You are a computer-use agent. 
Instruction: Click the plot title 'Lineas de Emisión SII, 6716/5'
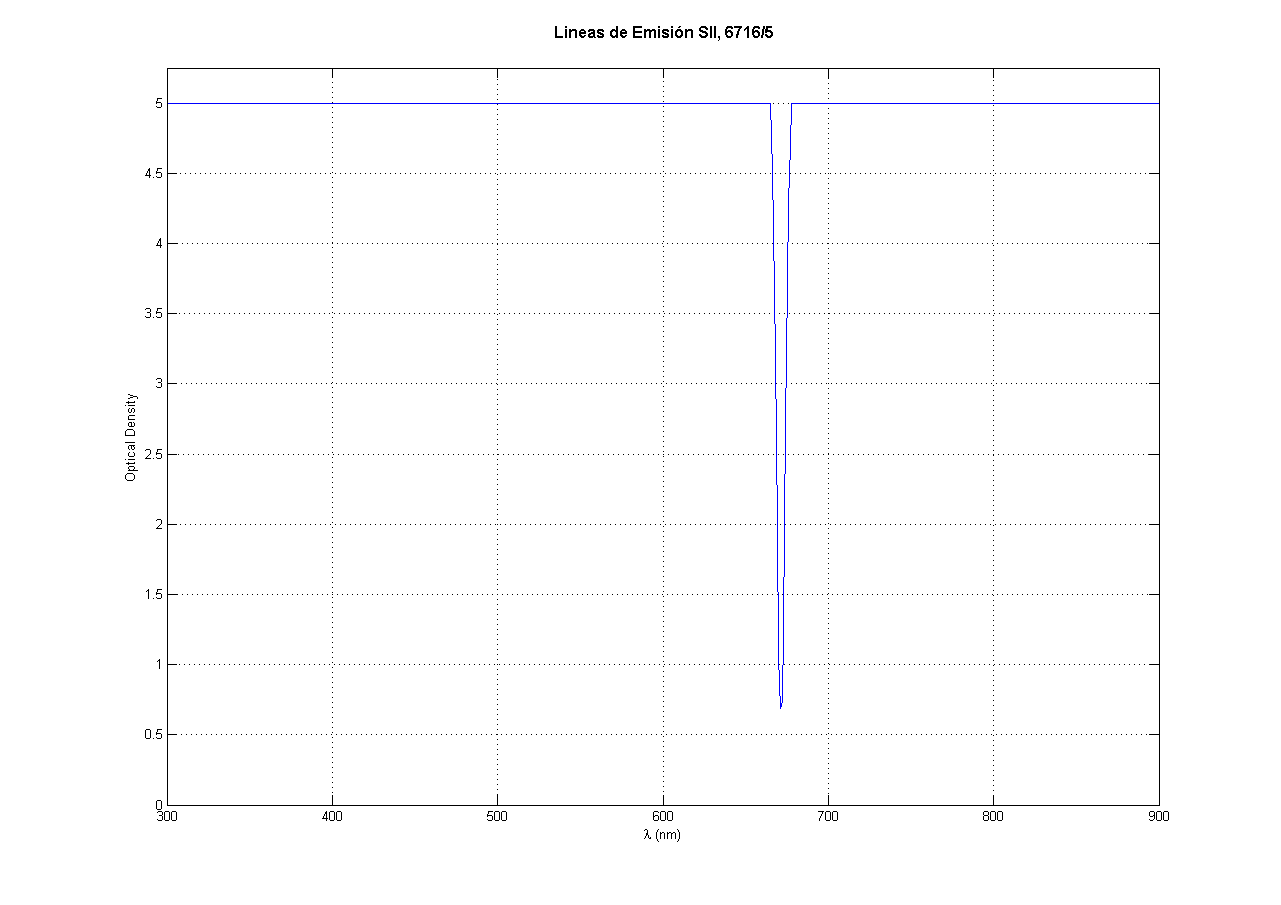pyautogui.click(x=663, y=33)
